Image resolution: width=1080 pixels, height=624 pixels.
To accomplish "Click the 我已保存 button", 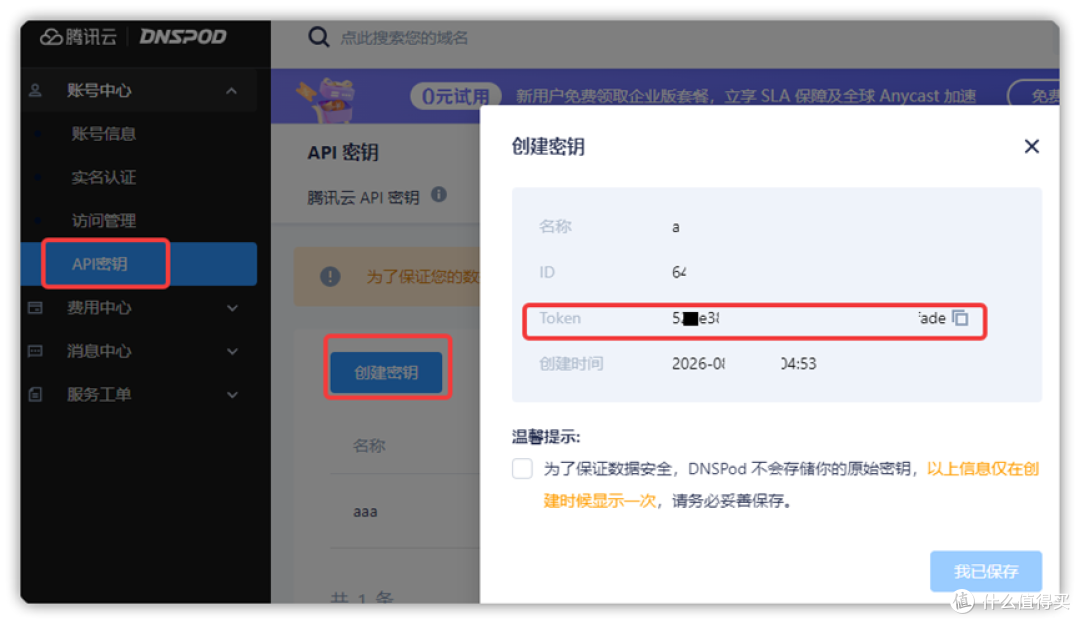I will pyautogui.click(x=986, y=571).
